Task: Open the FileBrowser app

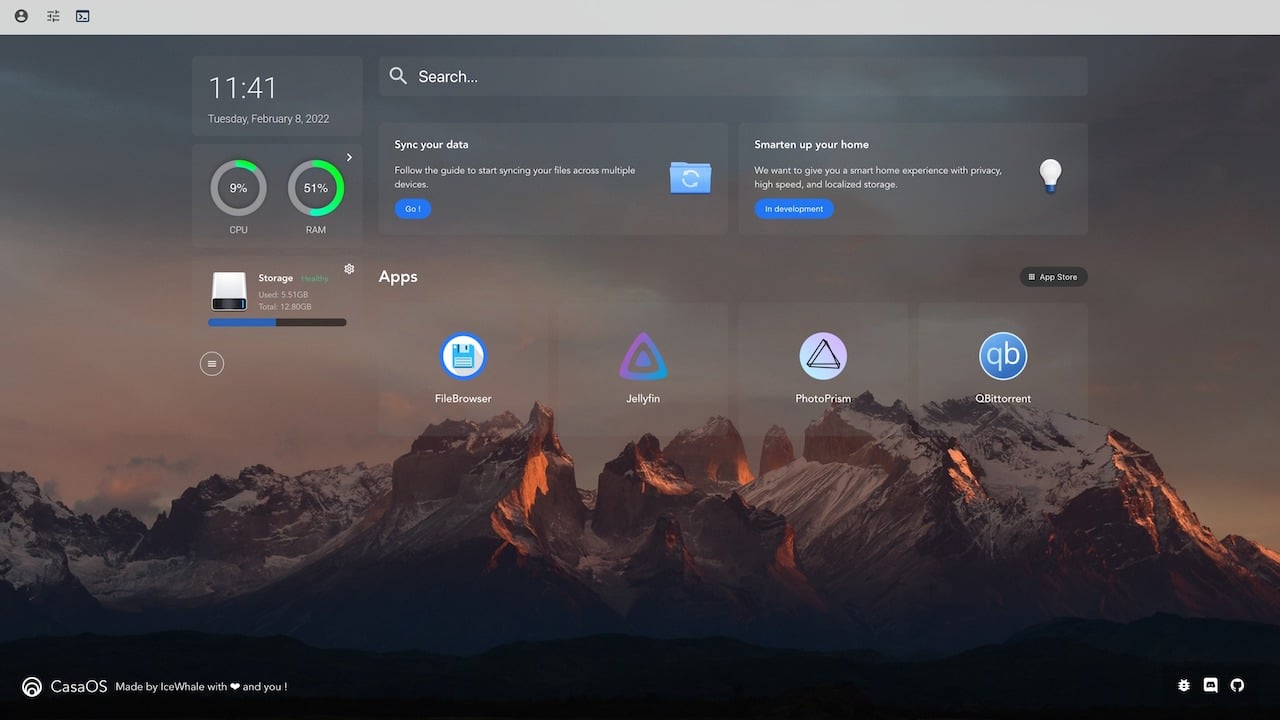Action: coord(463,357)
